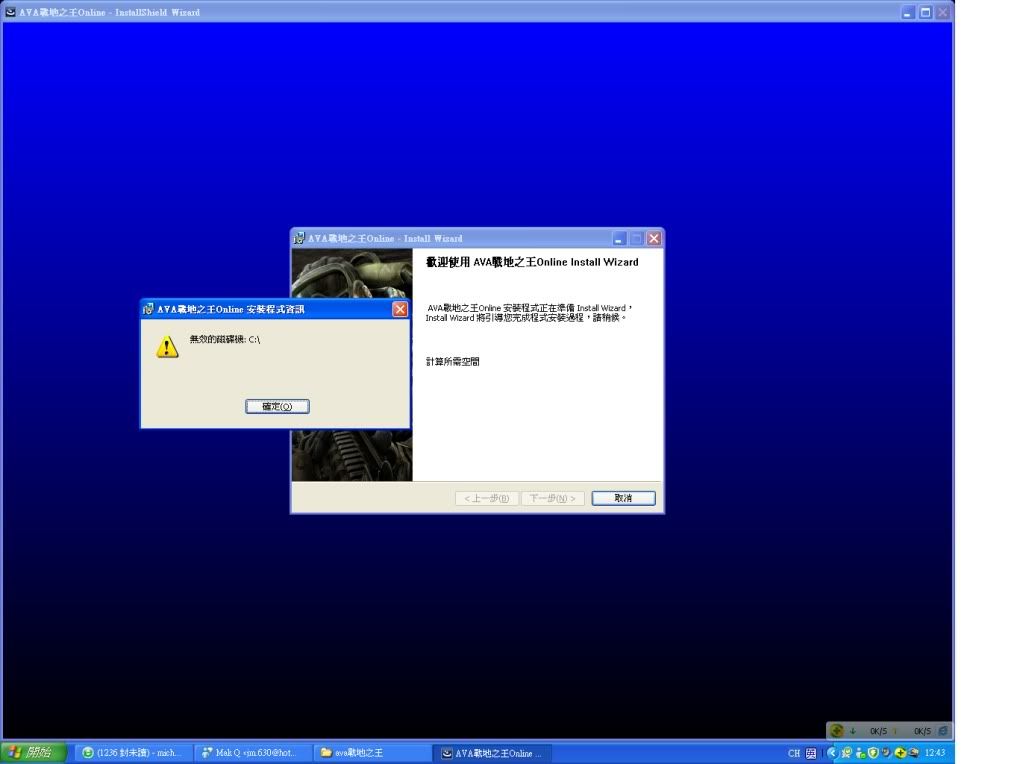
Task: Click the yellow plus tray icon
Action: tap(900, 753)
